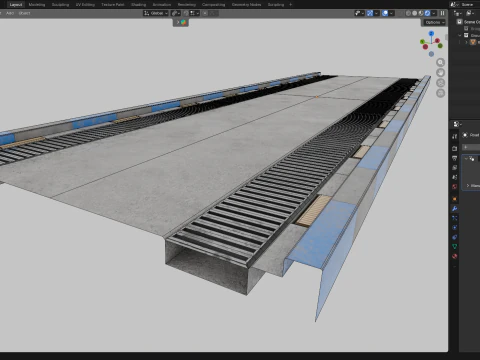Open the Material properties tab
This screenshot has height=360, width=480.
[x=455, y=256]
